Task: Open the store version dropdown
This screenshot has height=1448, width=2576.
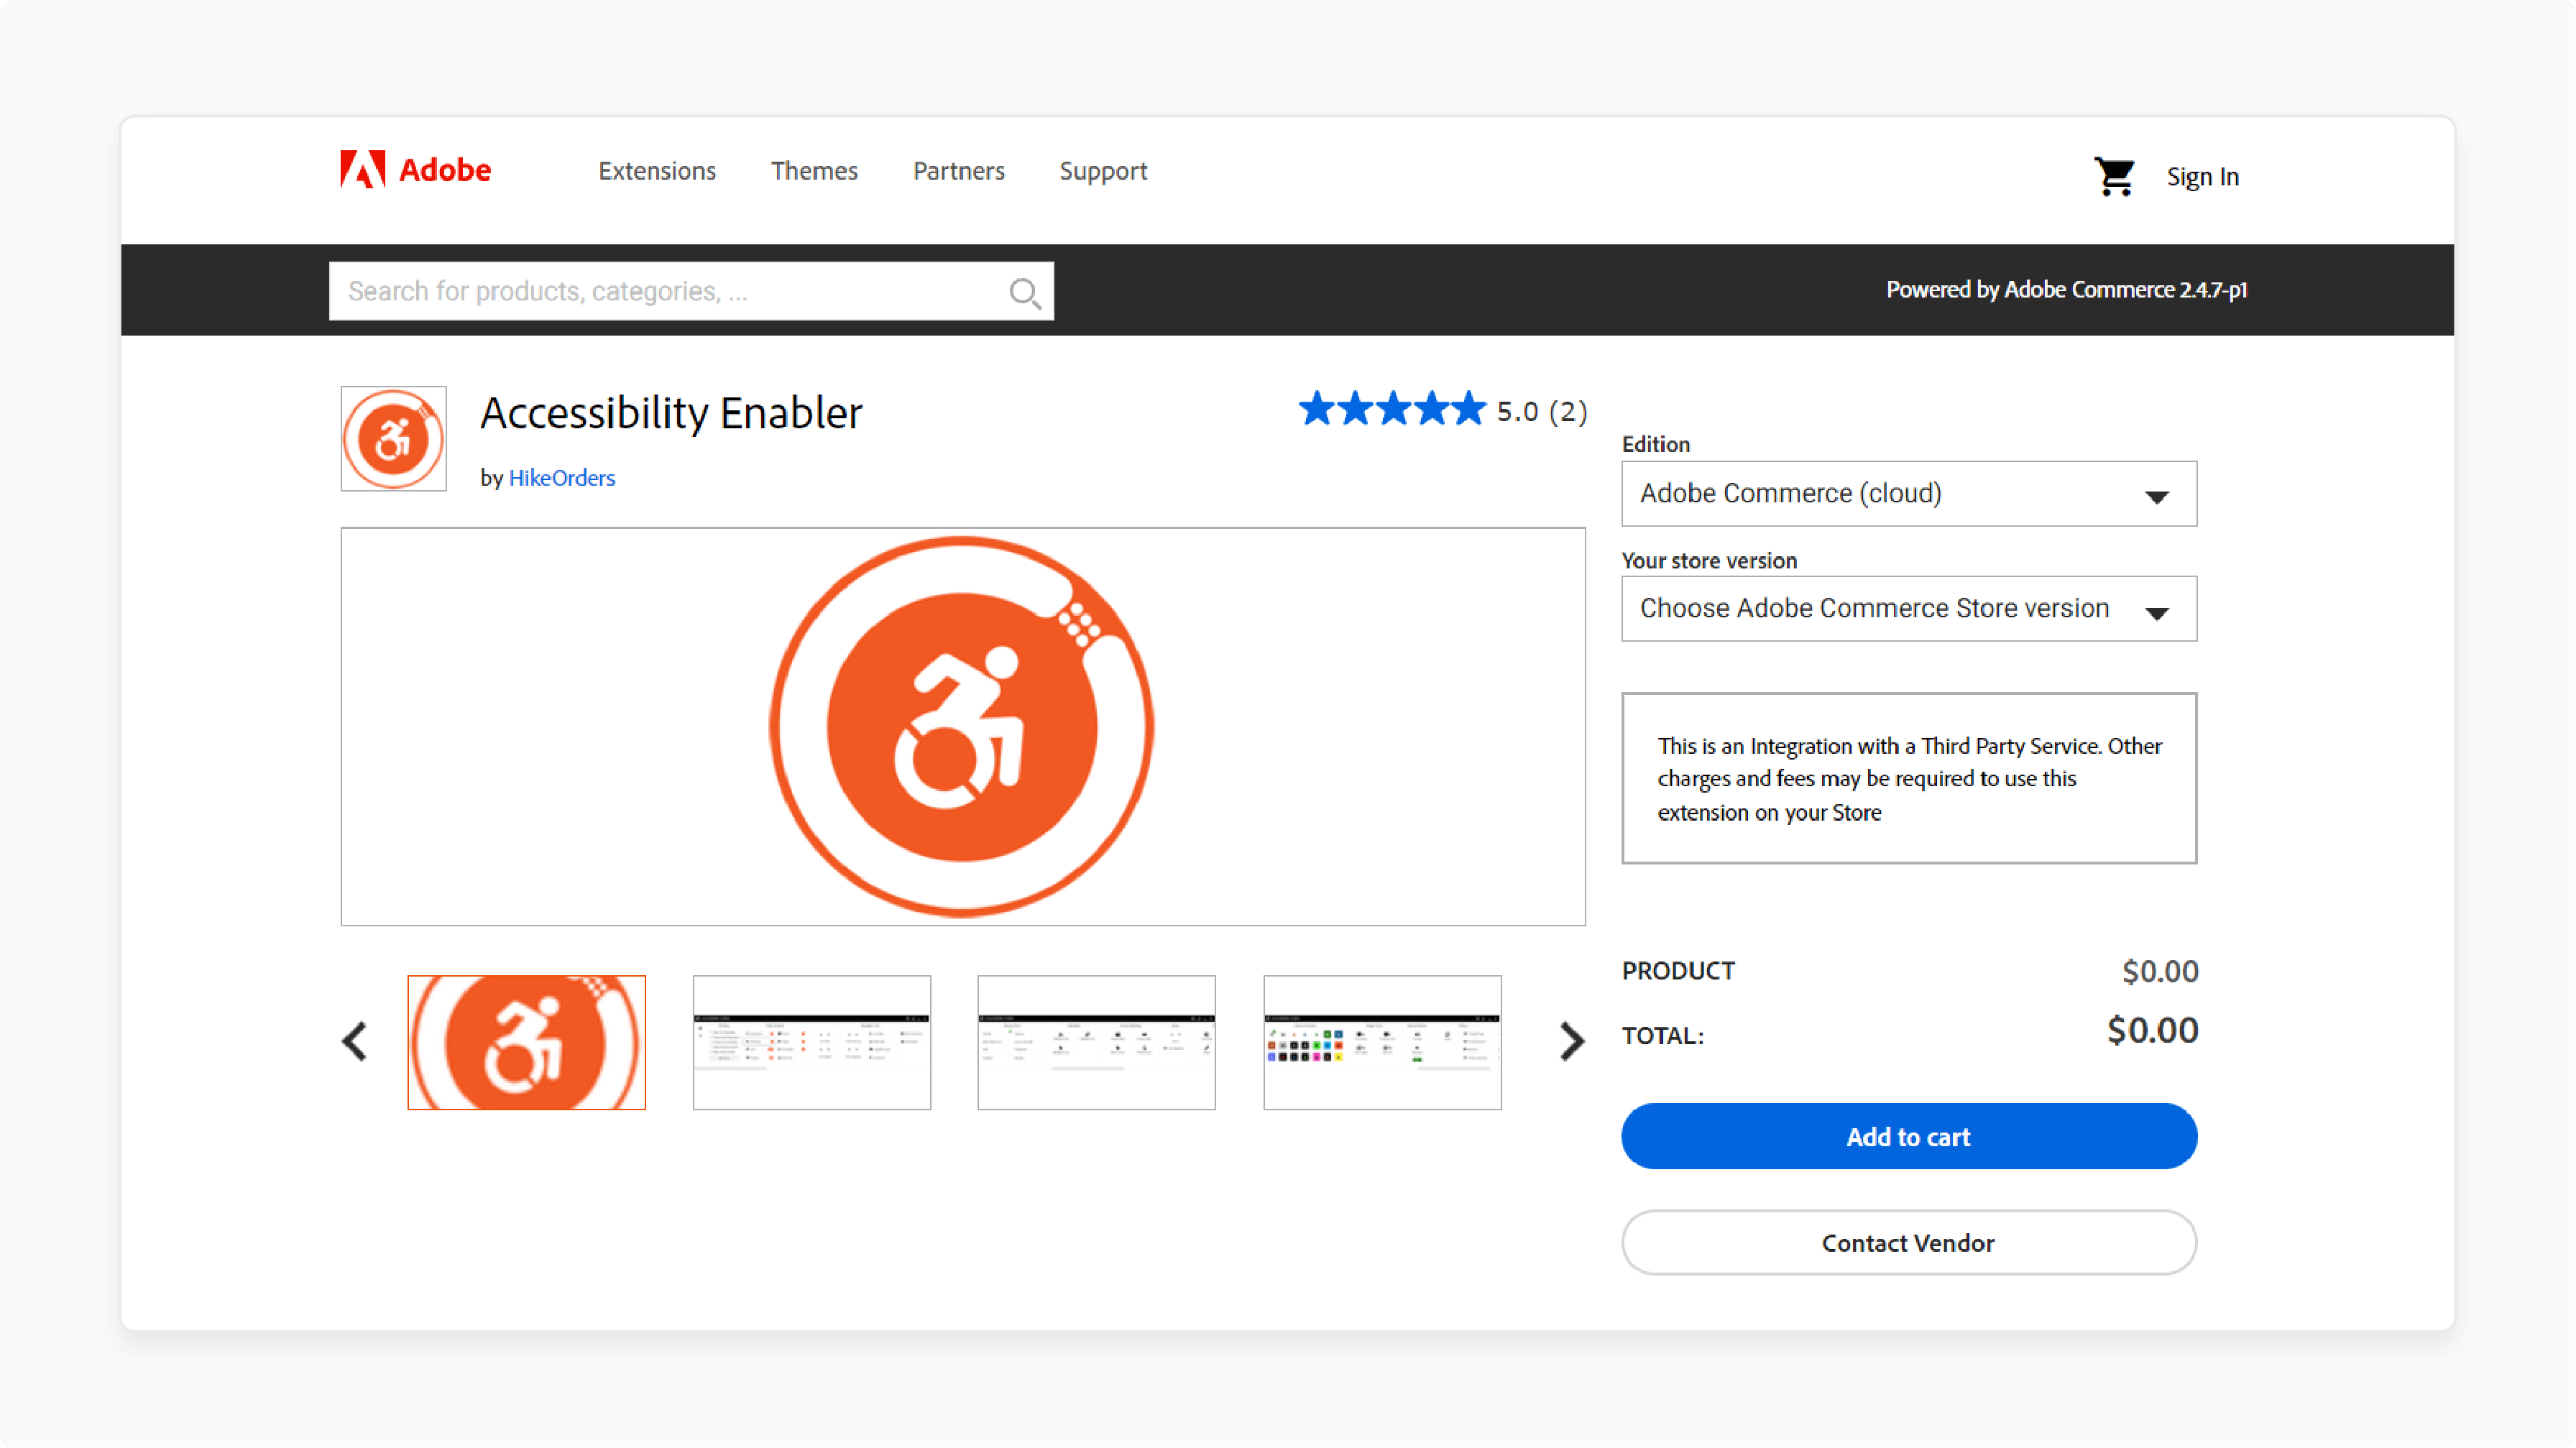Action: (1908, 609)
